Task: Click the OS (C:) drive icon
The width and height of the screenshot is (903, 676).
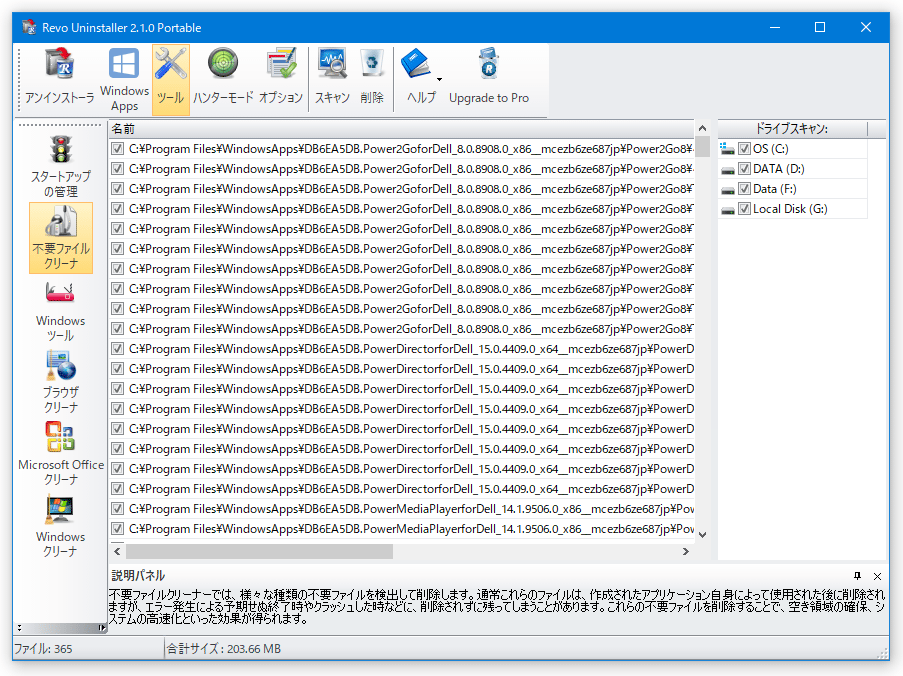Action: point(727,149)
